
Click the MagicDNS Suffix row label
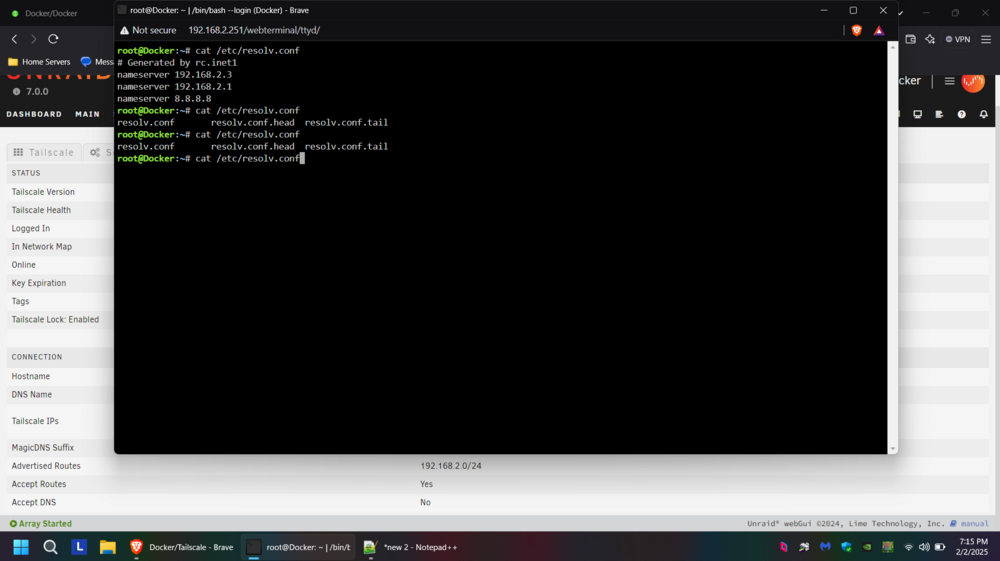[43, 448]
